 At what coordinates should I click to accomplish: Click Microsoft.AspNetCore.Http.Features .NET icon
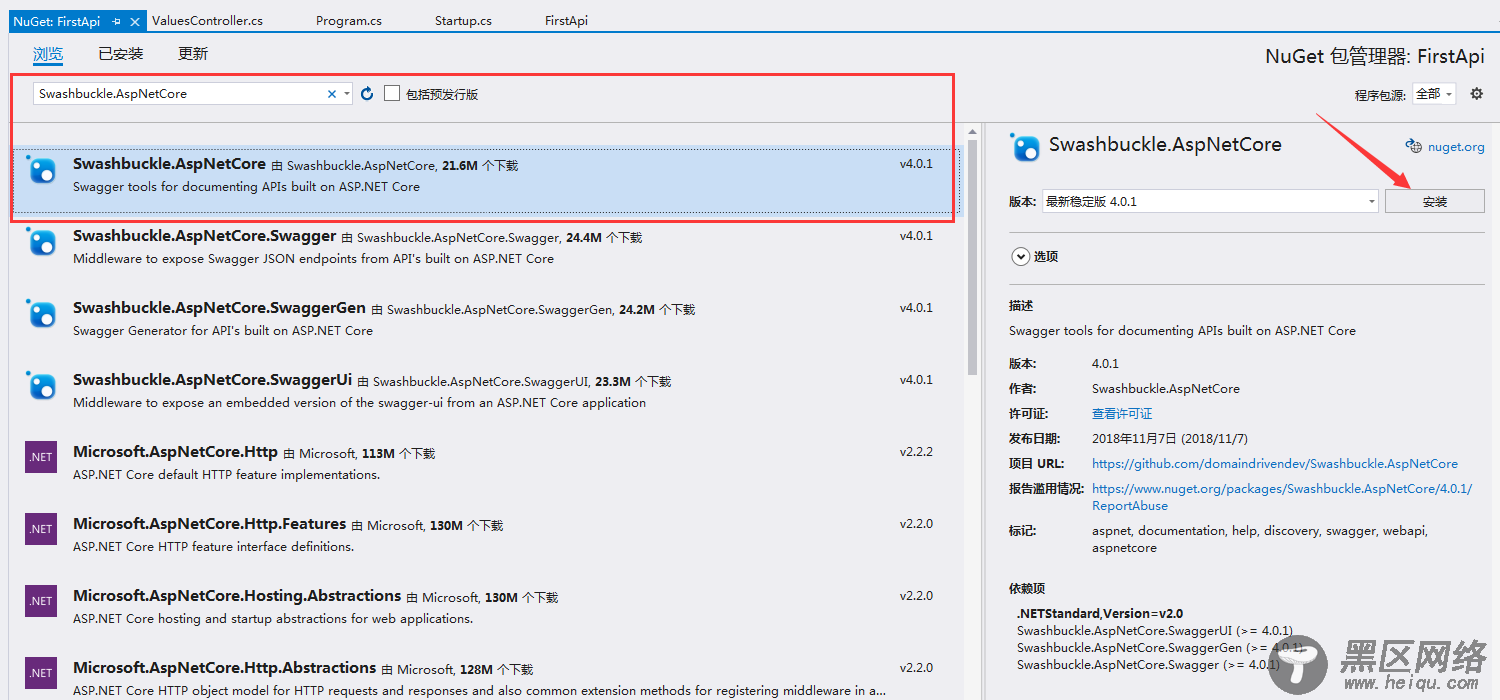coord(41,529)
